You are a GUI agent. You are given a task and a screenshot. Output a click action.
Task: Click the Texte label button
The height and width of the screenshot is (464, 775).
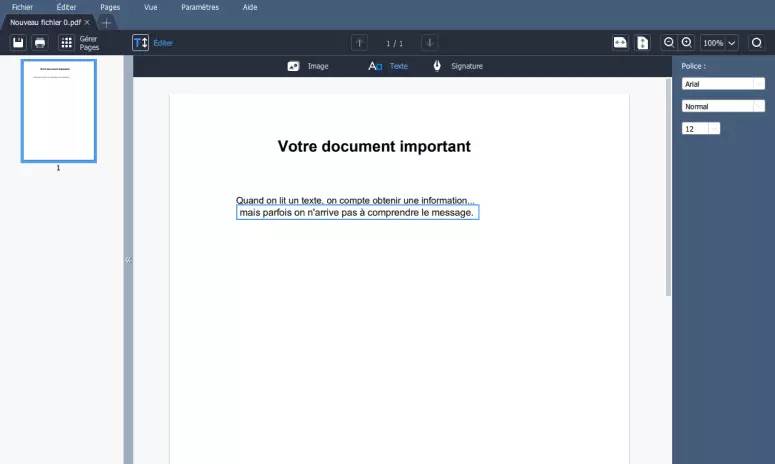(398, 66)
